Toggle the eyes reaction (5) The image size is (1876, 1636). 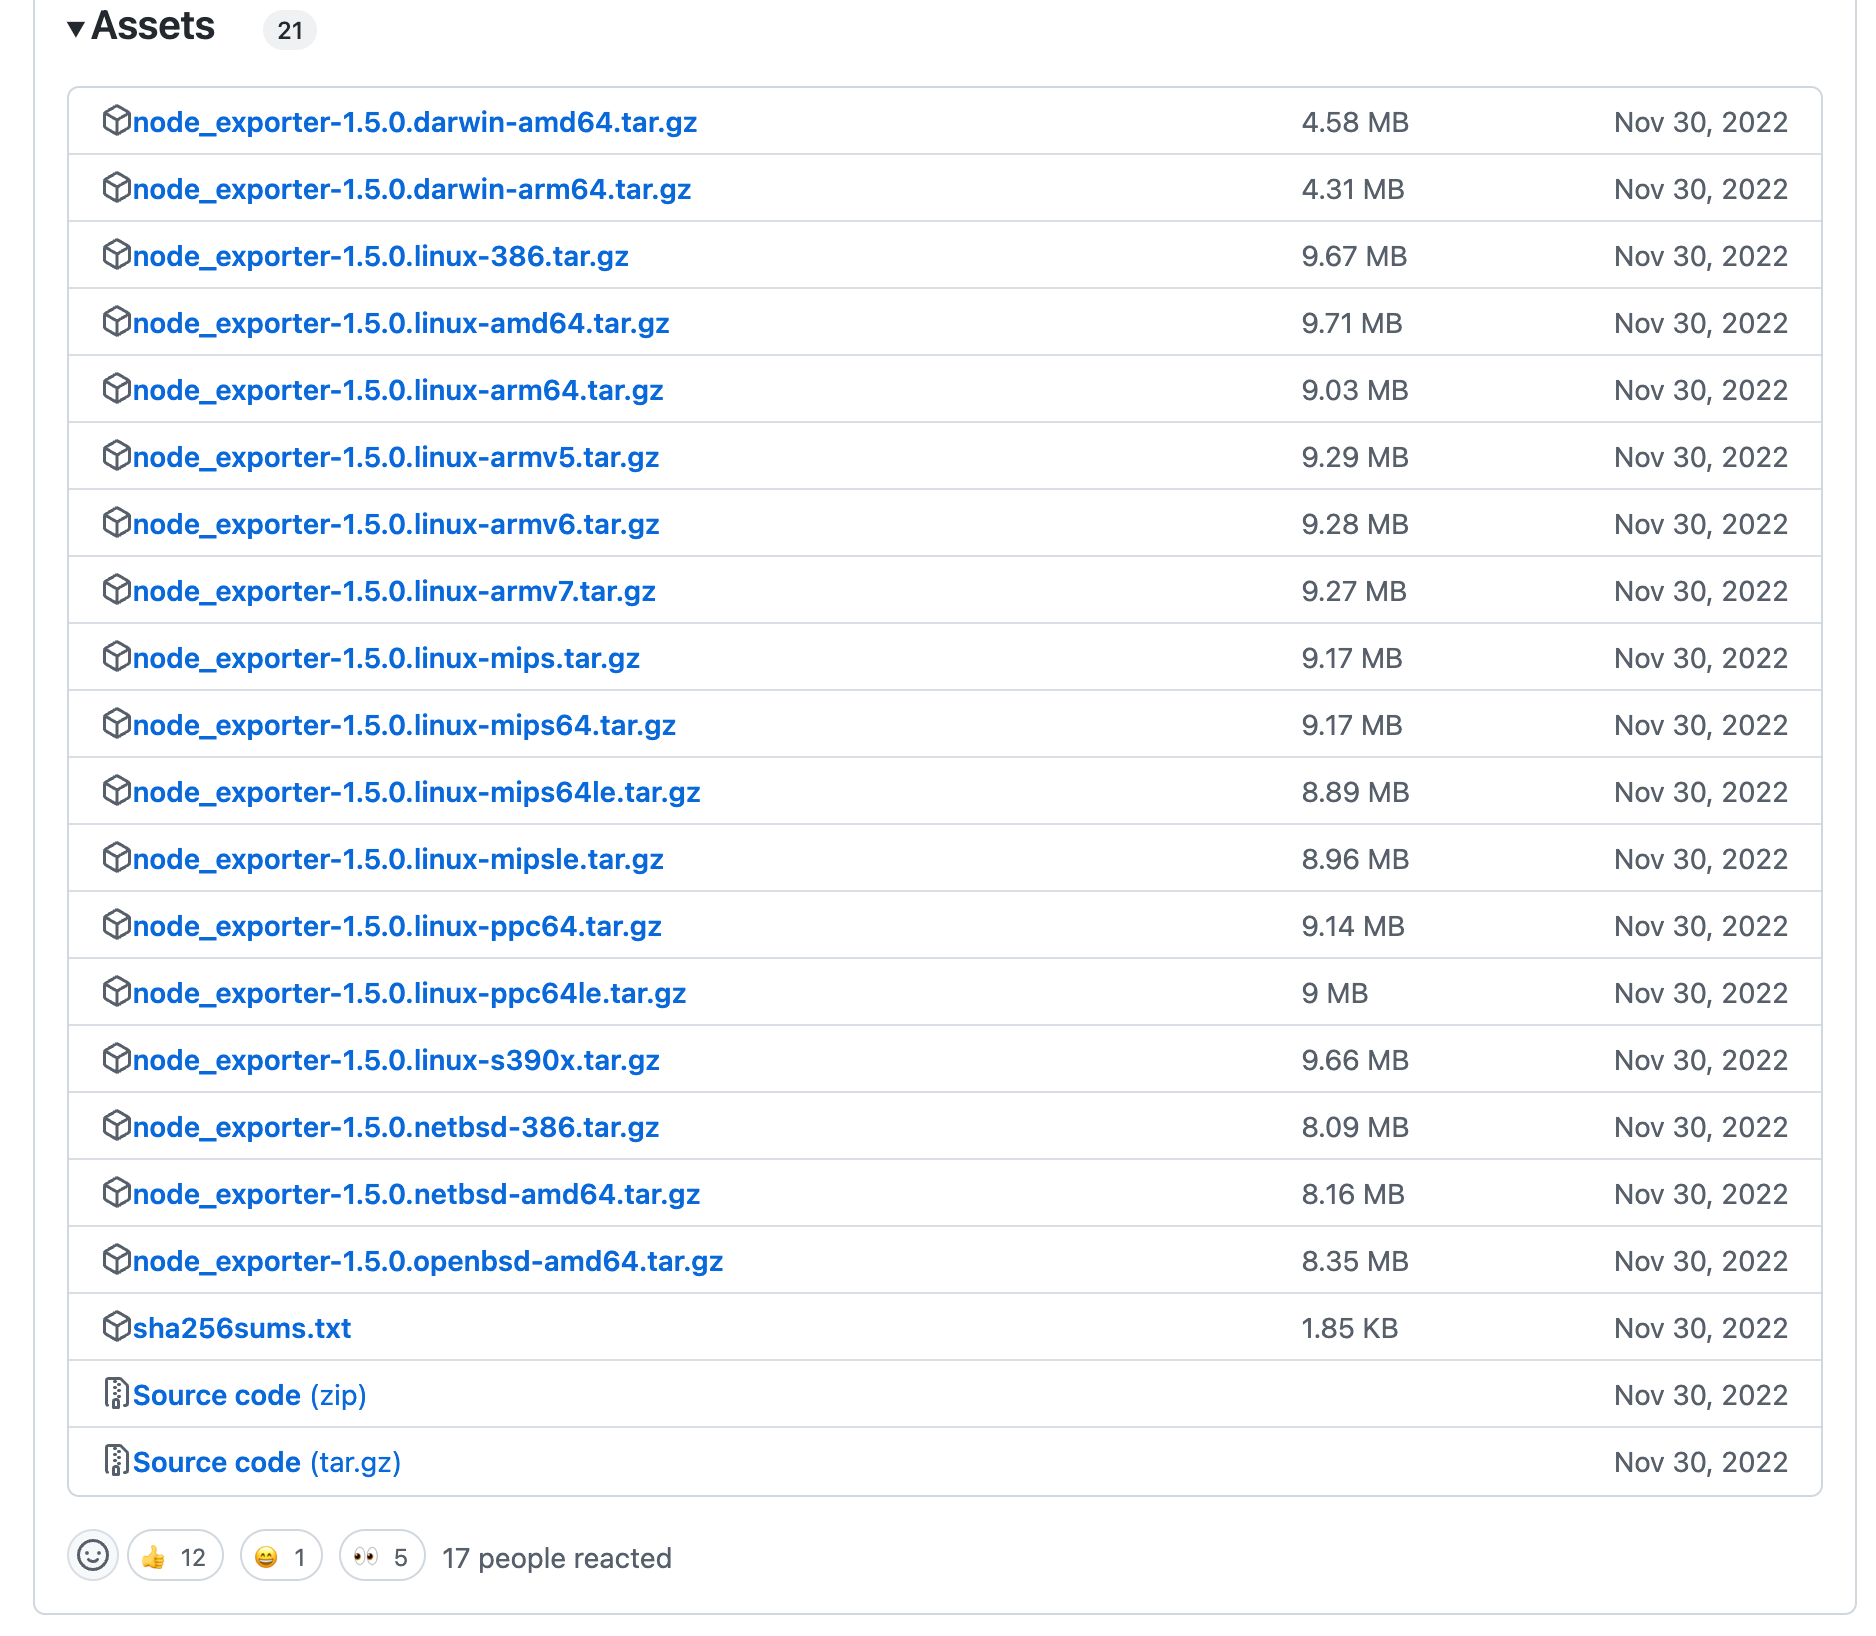coord(382,1556)
